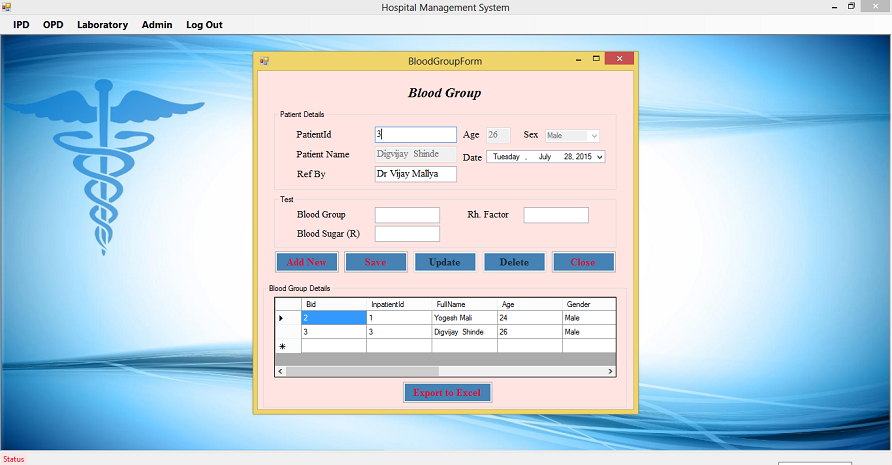Image resolution: width=892 pixels, height=465 pixels.
Task: Click the disabled Age field showing 26
Action: point(498,135)
